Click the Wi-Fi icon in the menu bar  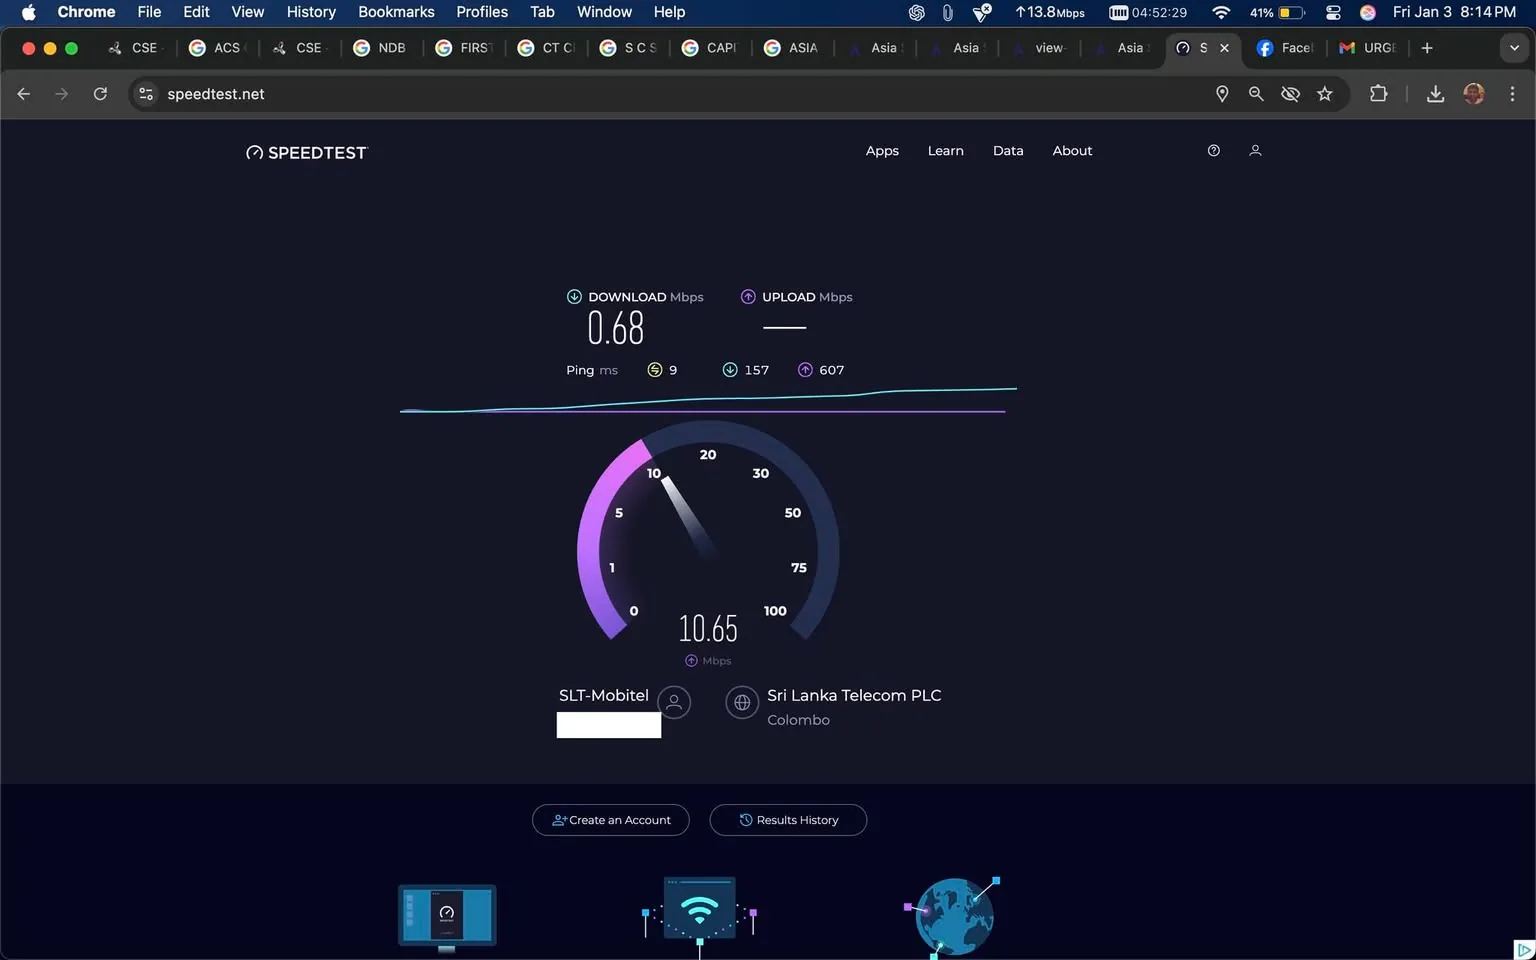[1221, 13]
